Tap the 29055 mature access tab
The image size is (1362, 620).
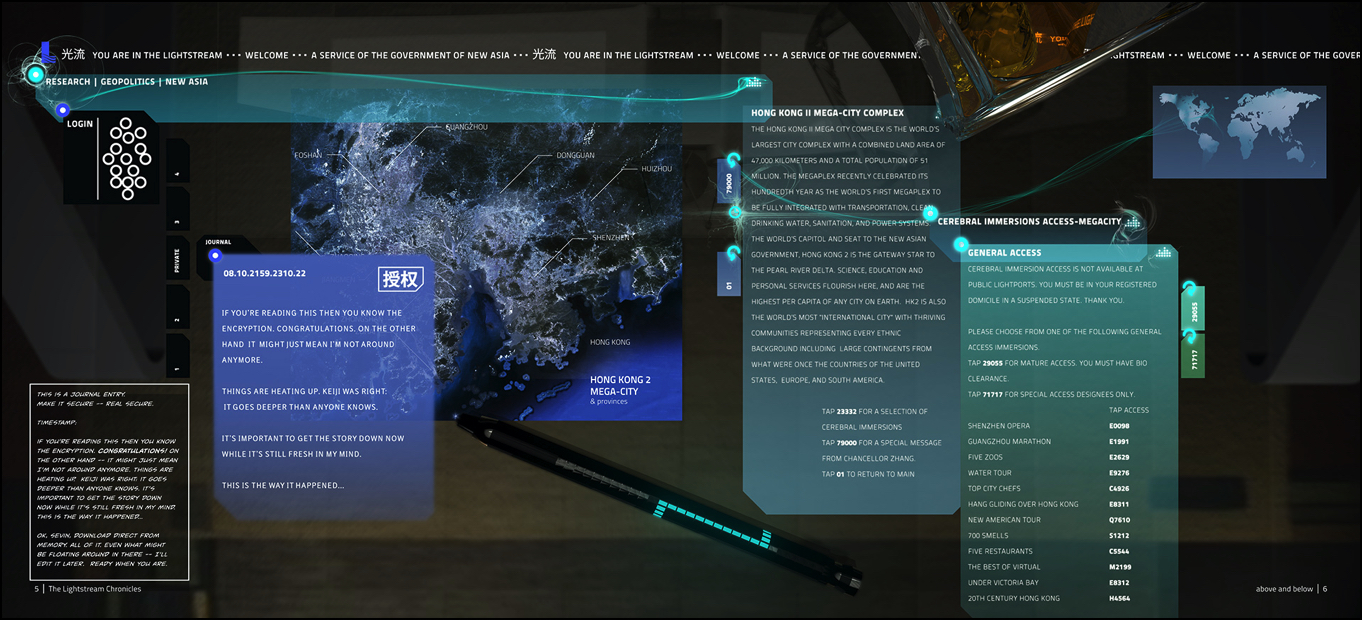click(1193, 312)
